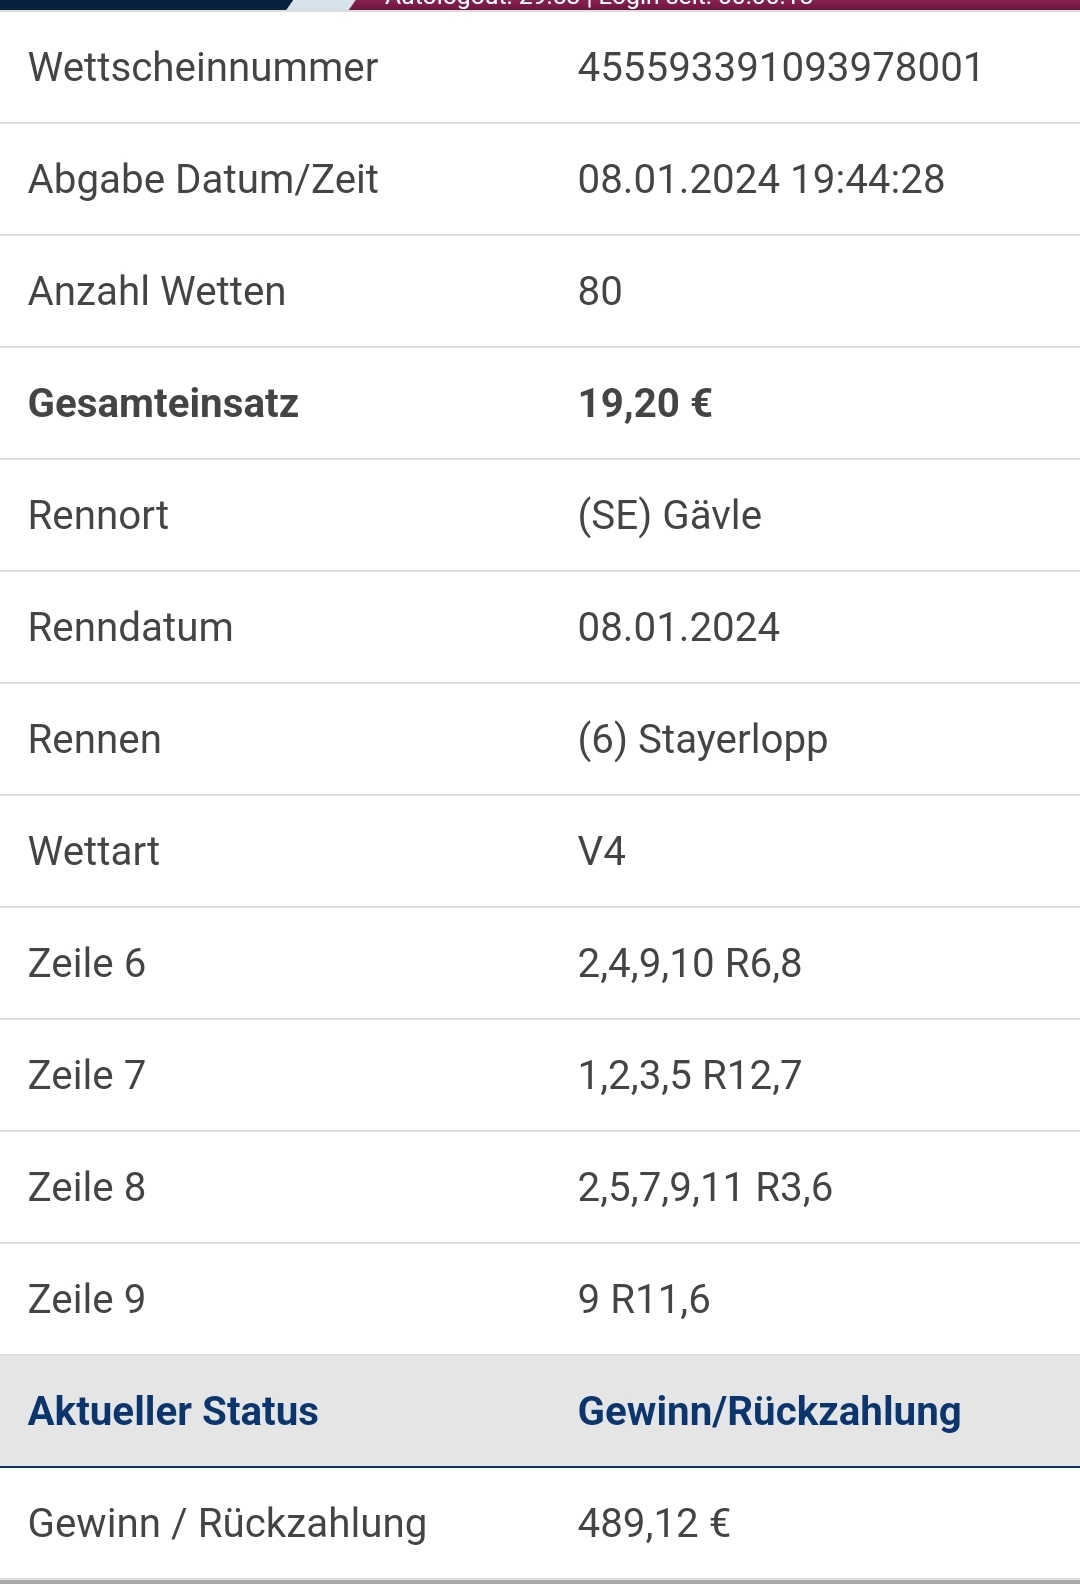Image resolution: width=1080 pixels, height=1584 pixels.
Task: Select the payout amount 489,12 €
Action: [654, 1524]
